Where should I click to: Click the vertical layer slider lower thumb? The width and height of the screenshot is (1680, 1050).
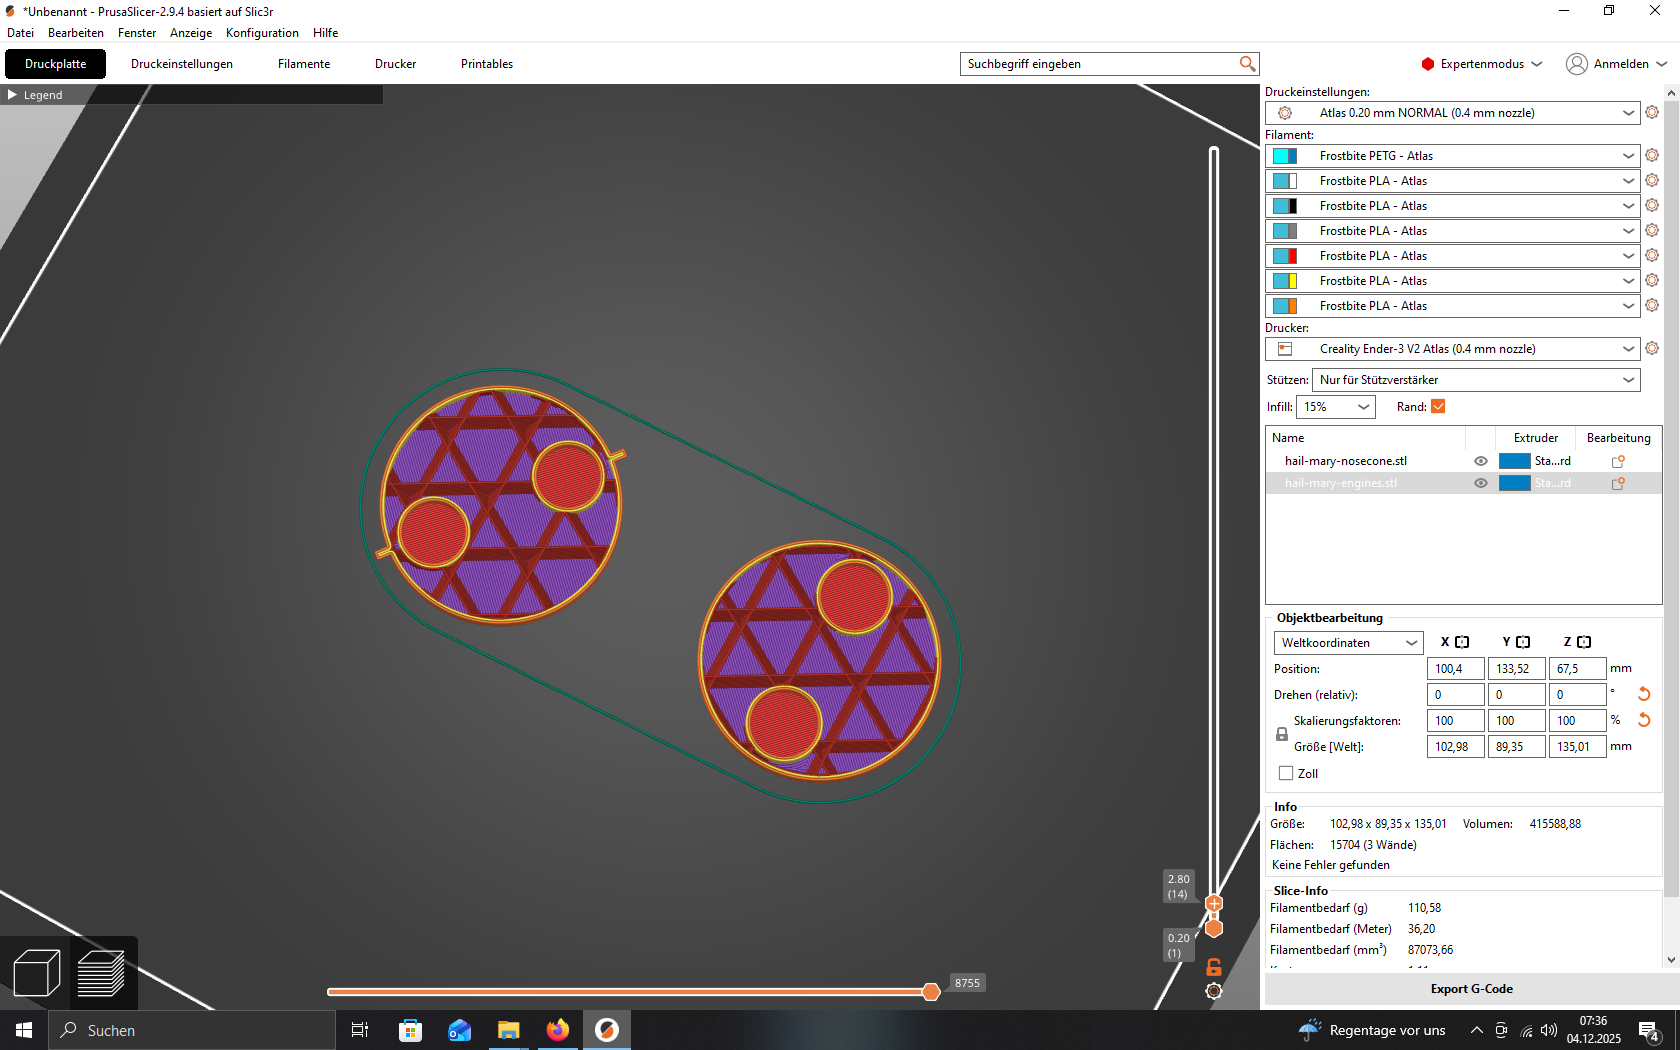[x=1214, y=929]
